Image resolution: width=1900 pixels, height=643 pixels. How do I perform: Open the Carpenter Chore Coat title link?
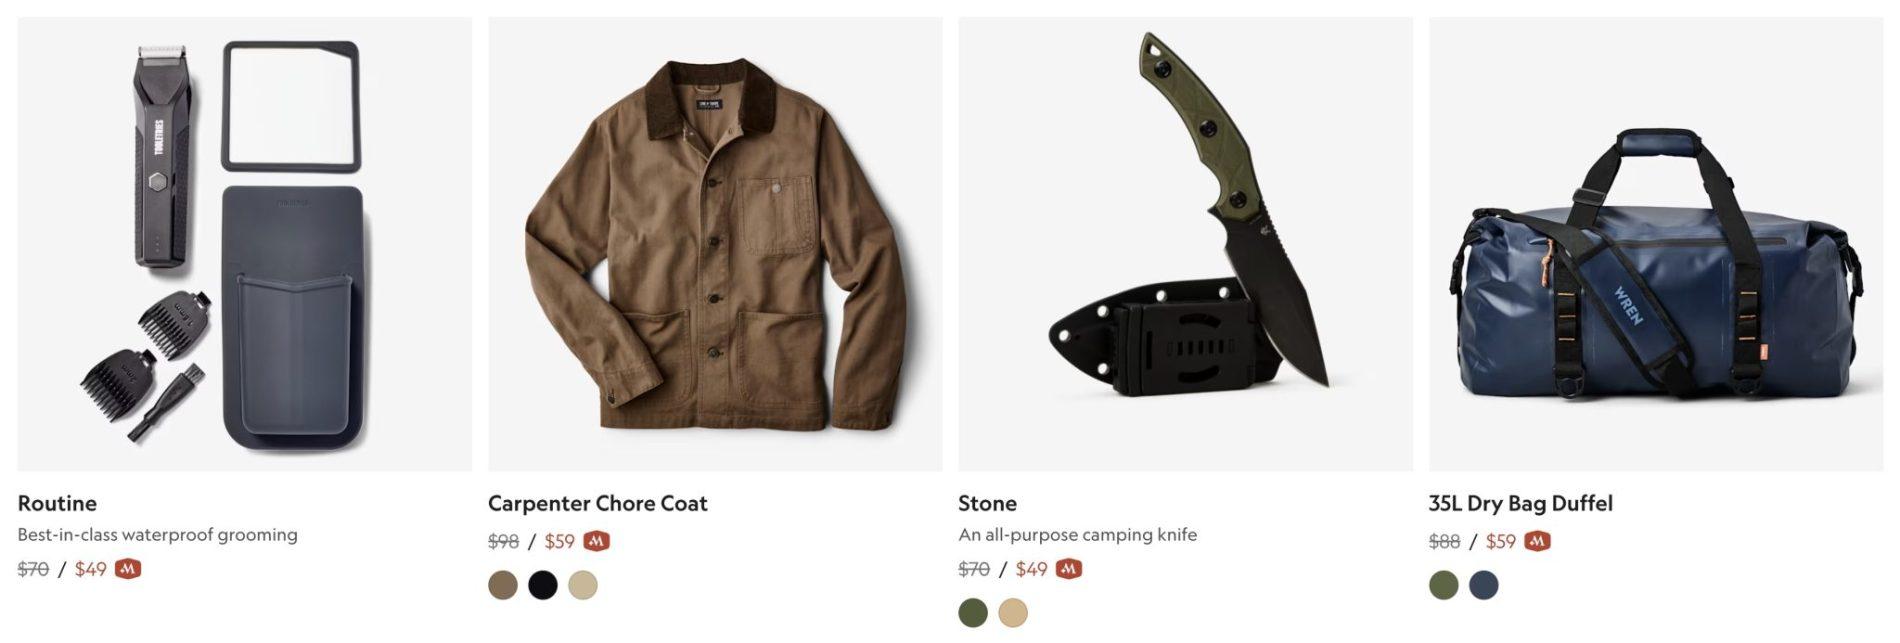point(598,503)
